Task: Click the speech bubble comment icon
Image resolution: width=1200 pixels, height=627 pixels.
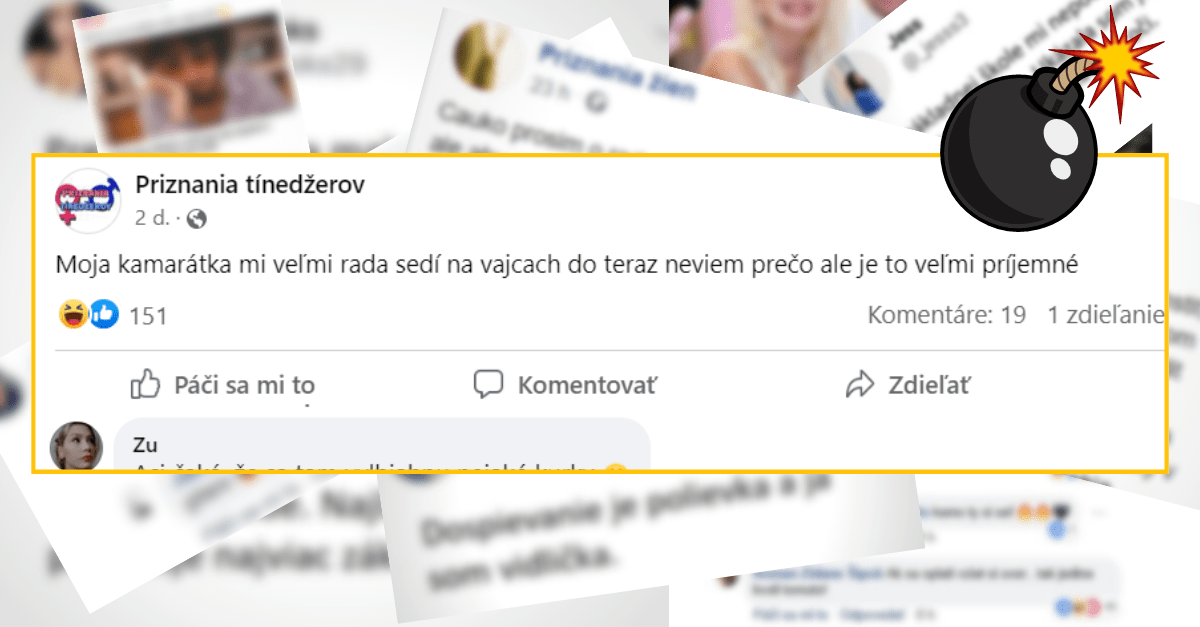Action: tap(487, 384)
